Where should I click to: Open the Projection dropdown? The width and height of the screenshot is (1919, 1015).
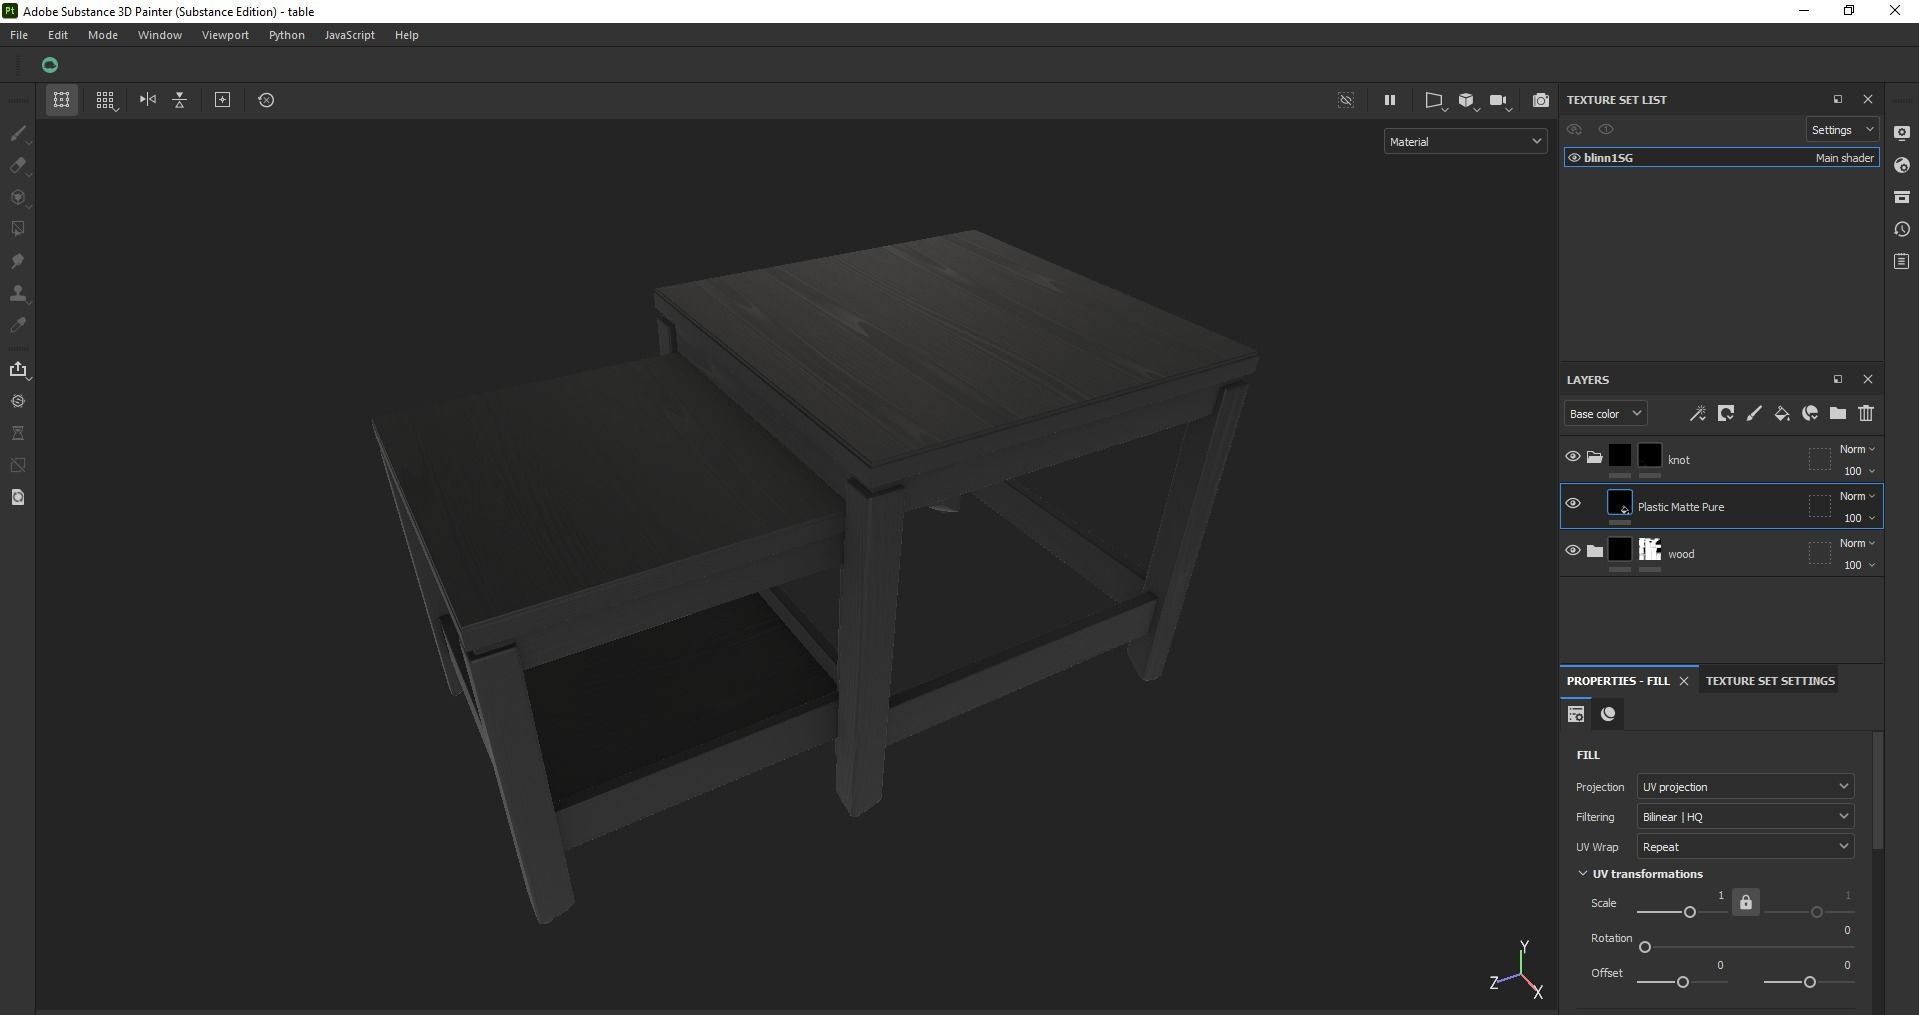[1745, 787]
